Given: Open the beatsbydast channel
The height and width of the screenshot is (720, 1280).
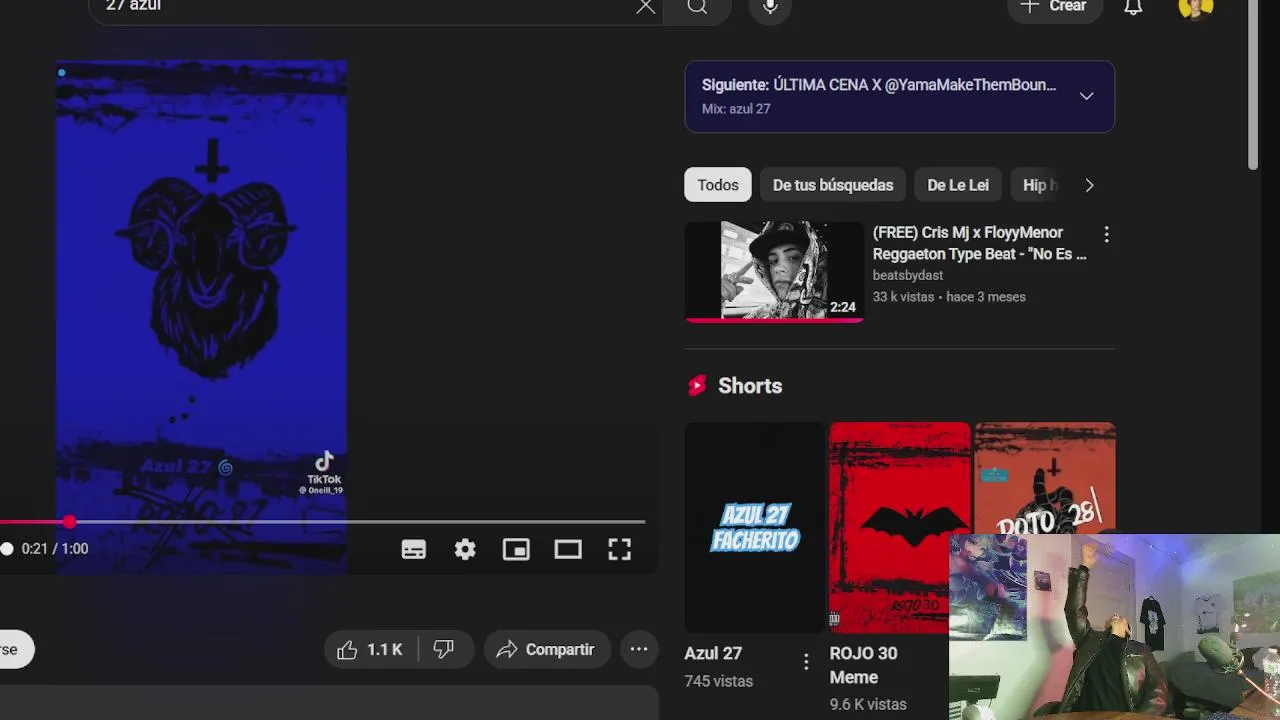Looking at the screenshot, I should pos(908,275).
